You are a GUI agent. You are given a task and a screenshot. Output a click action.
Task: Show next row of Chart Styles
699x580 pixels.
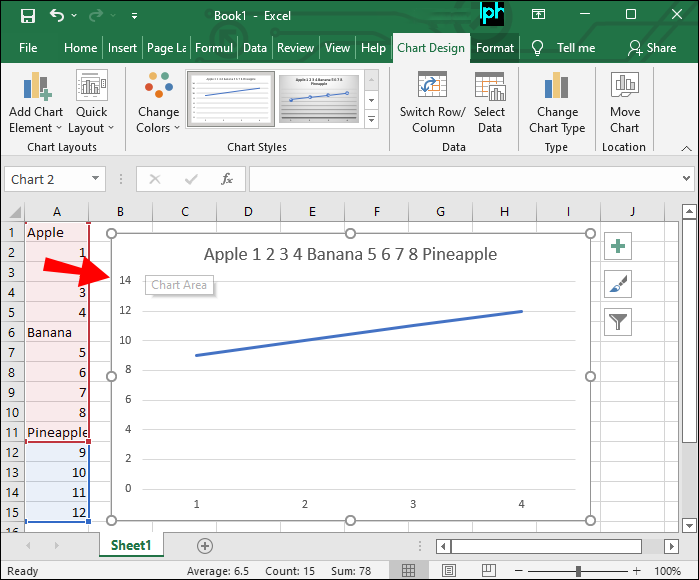pyautogui.click(x=371, y=100)
